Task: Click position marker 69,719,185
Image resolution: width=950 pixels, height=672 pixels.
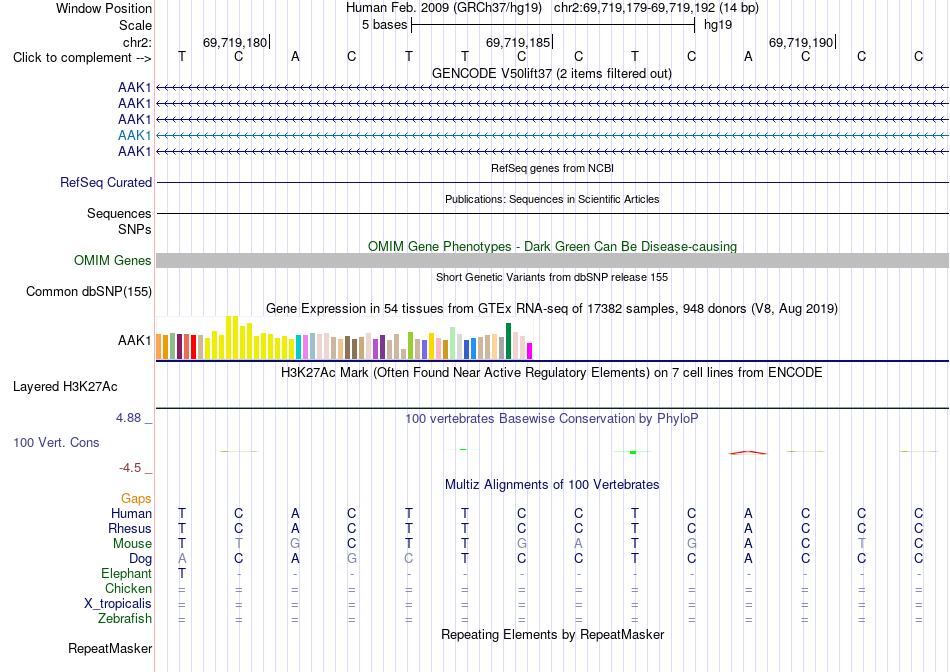Action: 518,42
